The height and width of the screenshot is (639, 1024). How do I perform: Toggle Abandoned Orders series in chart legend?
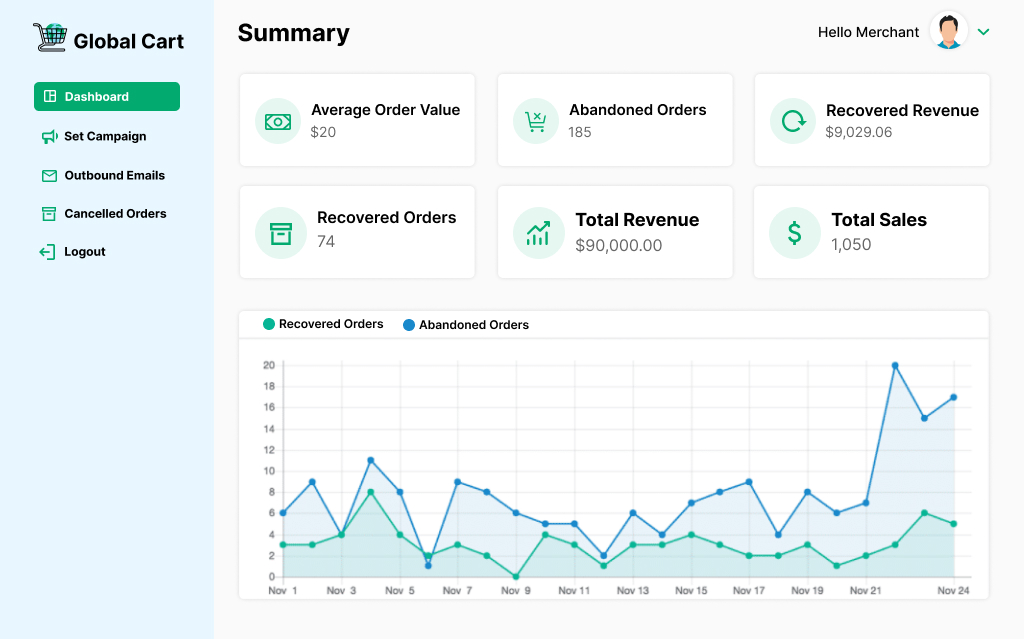point(473,325)
